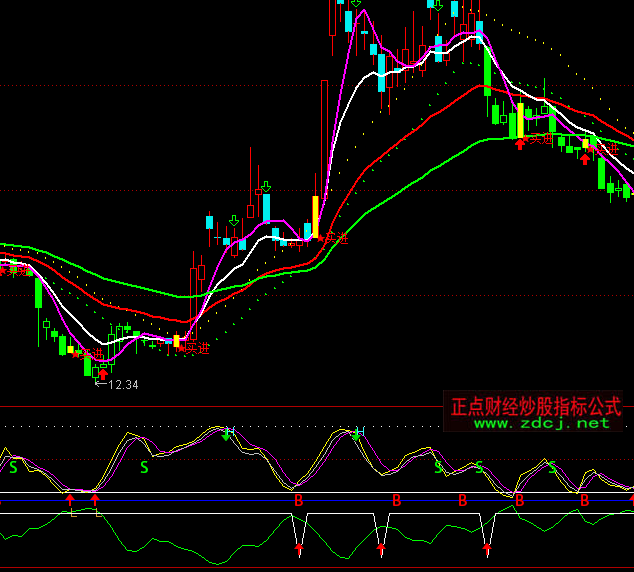634x572 pixels.
Task: Click the leftmost green S marker in the oscillator
Action: 13,467
